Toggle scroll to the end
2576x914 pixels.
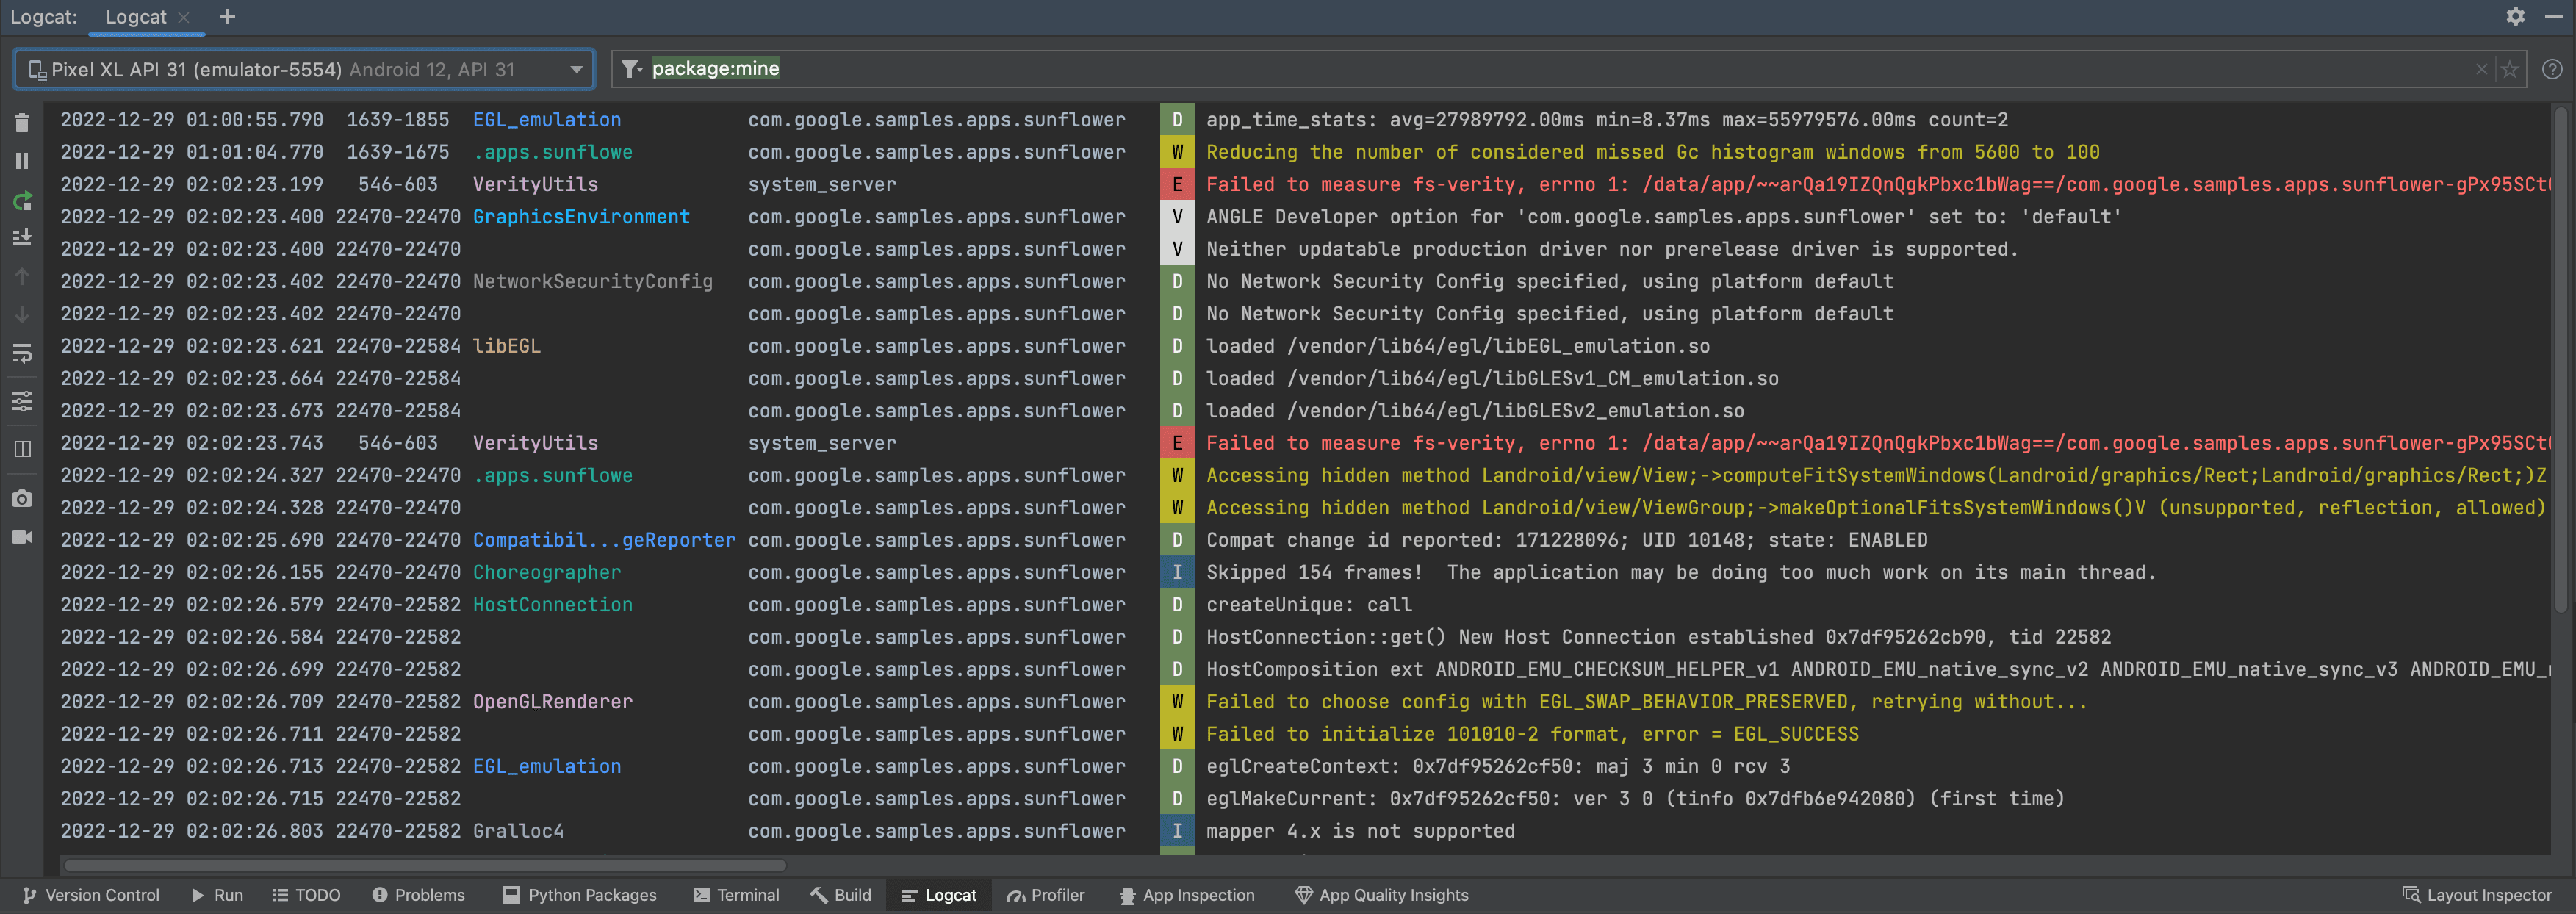click(x=22, y=238)
